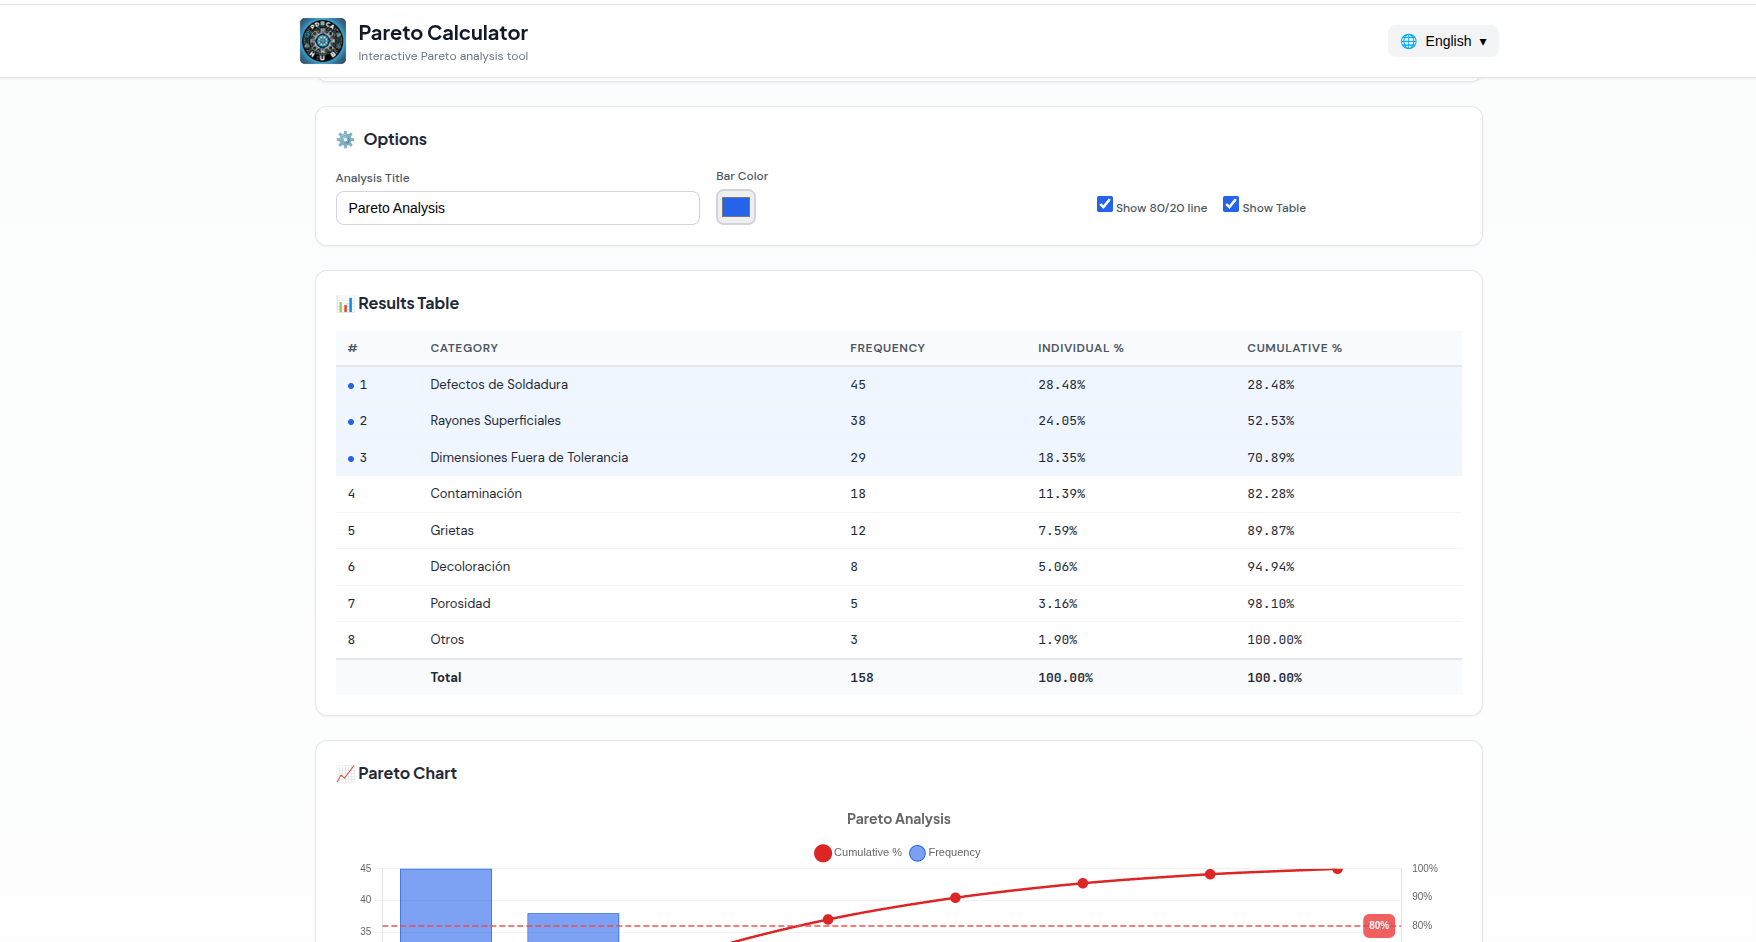Click the Pareto Chart line icon
Screen dimensions: 1756x942
pyautogui.click(x=345, y=774)
